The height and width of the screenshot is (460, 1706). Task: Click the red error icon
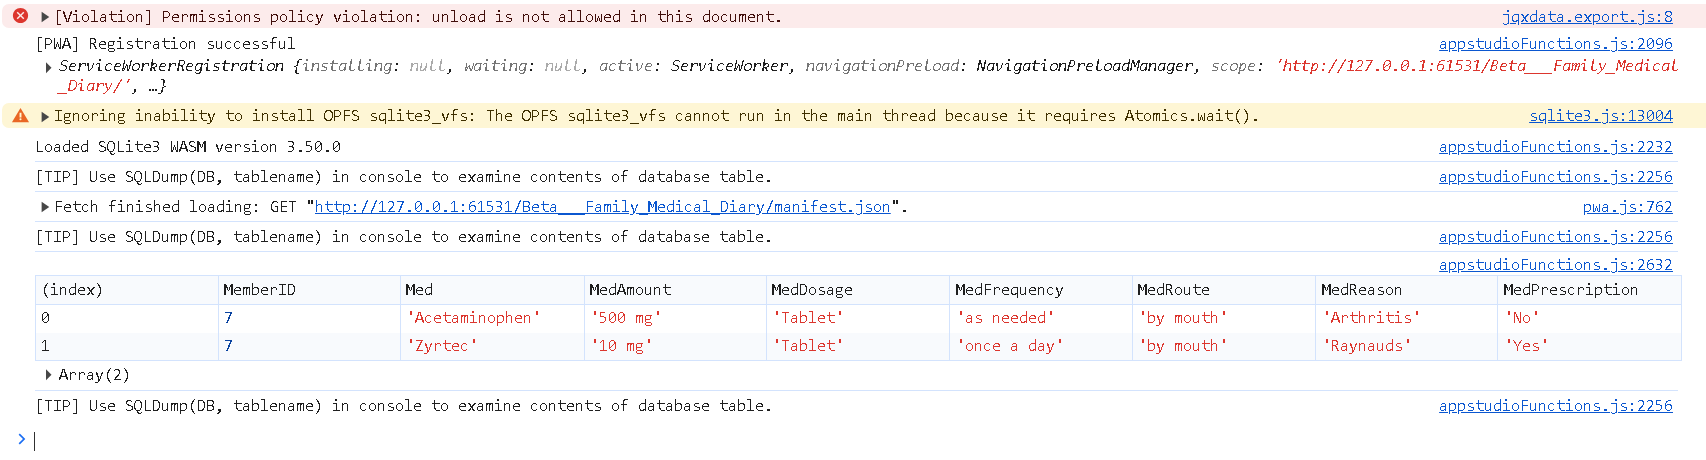pos(20,16)
